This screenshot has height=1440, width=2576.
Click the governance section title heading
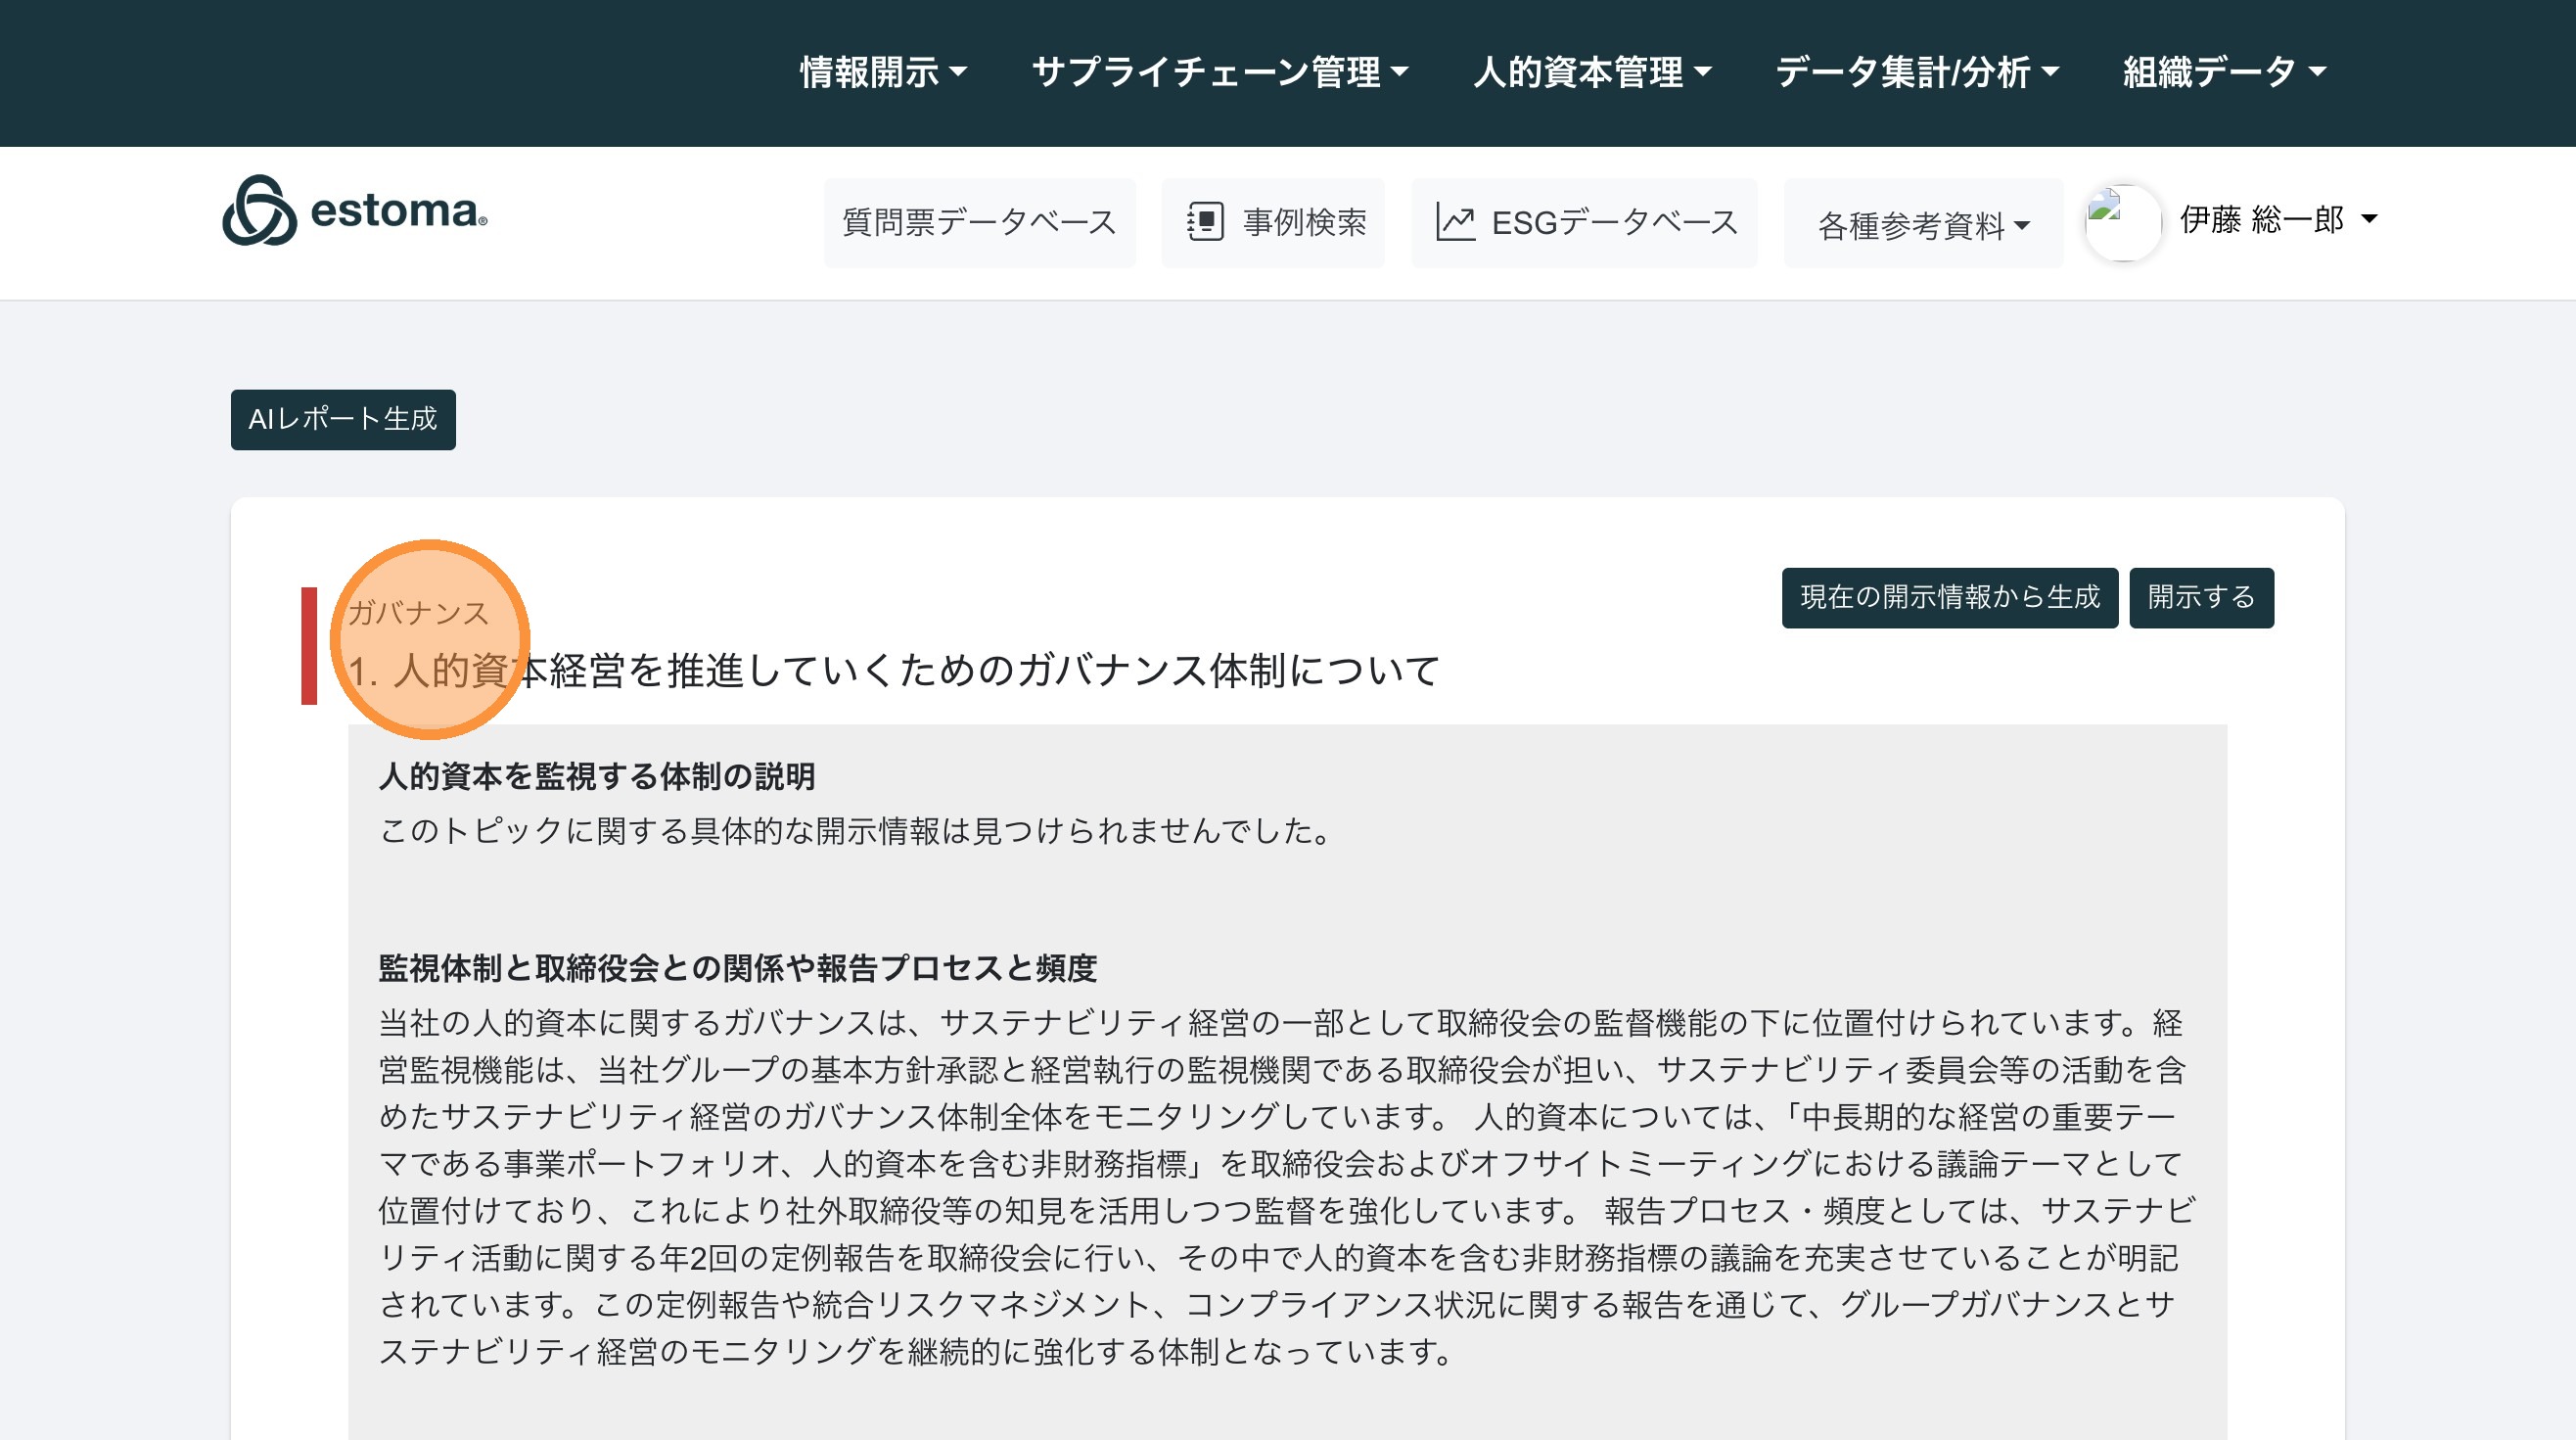(x=895, y=670)
